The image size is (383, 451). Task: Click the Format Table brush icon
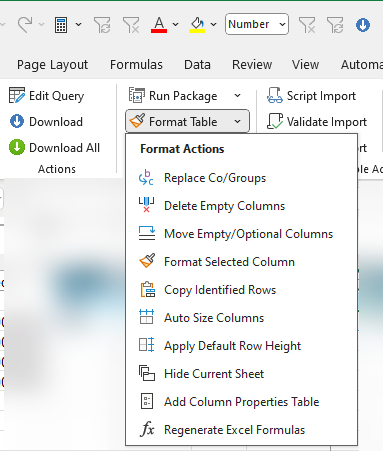pos(137,121)
